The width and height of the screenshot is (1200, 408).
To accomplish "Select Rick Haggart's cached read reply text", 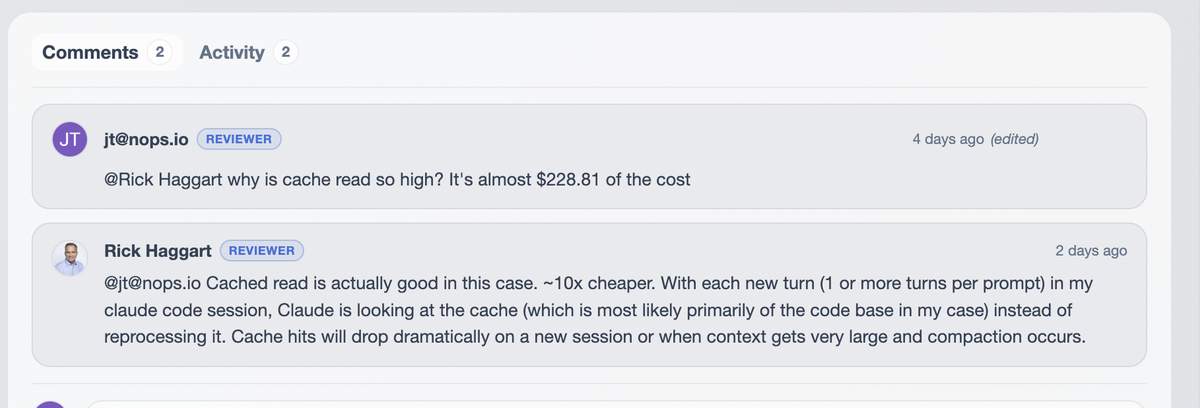I will 594,309.
